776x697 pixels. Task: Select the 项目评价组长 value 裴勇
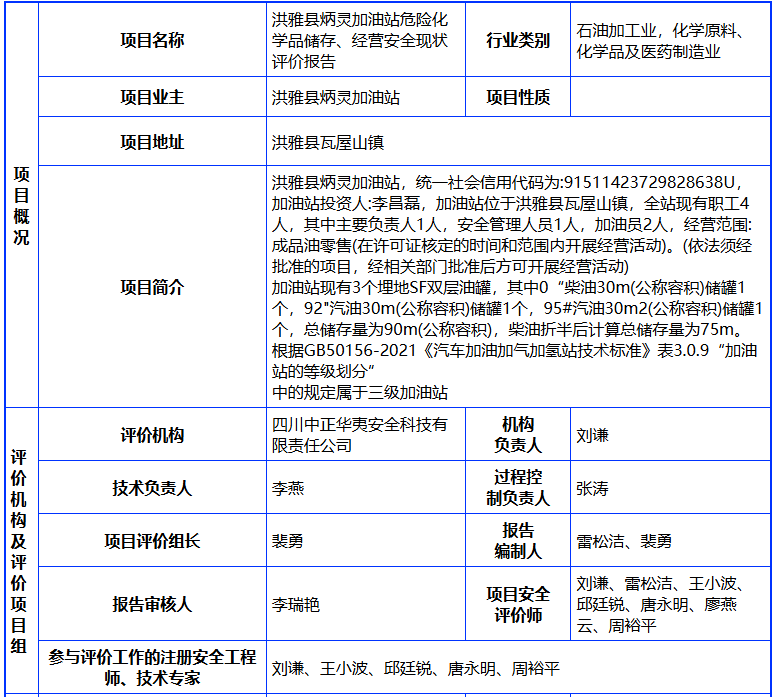(x=288, y=541)
